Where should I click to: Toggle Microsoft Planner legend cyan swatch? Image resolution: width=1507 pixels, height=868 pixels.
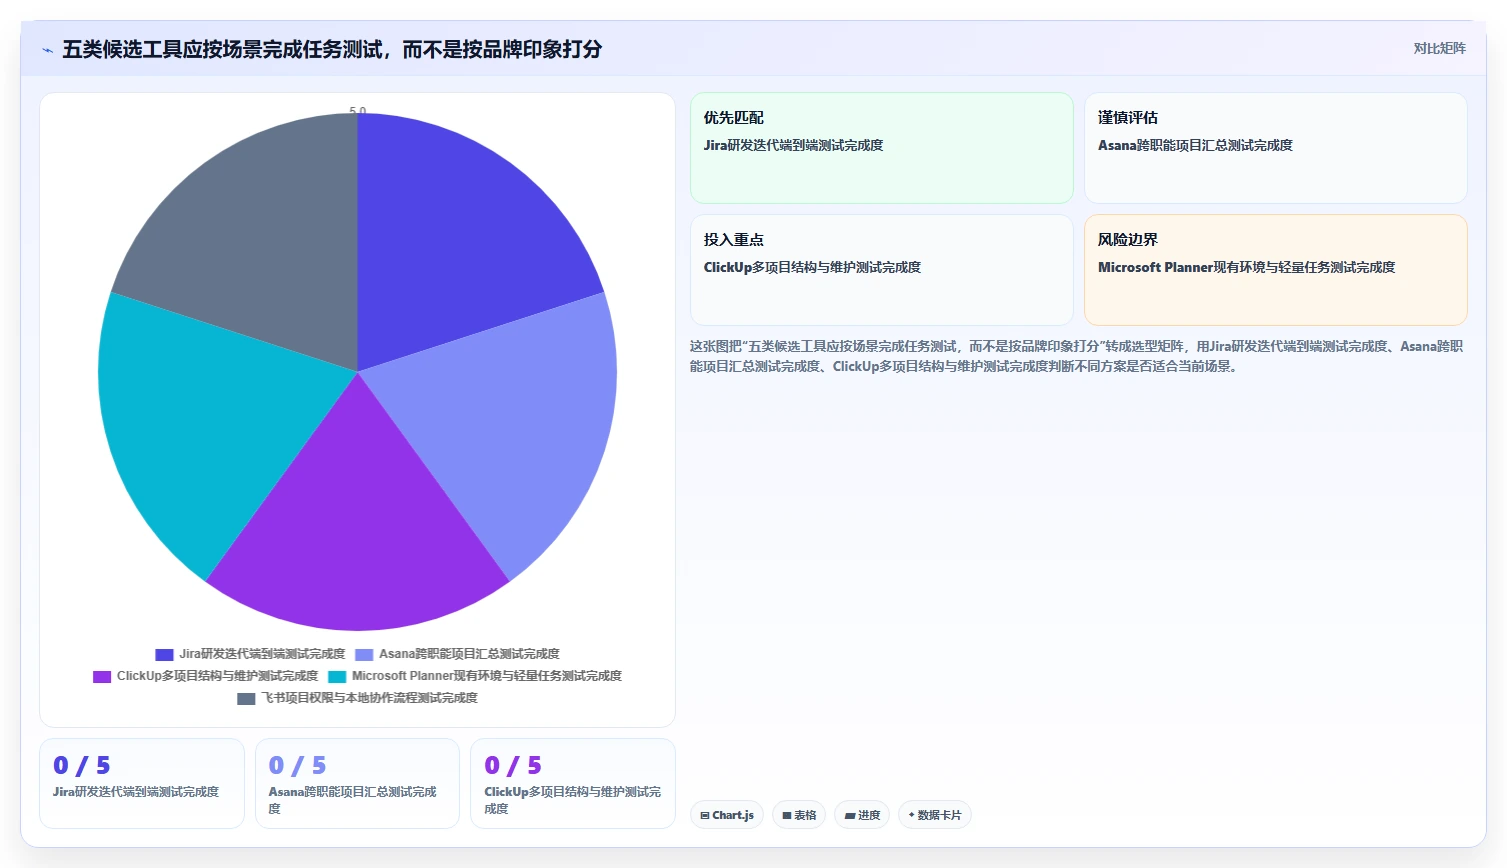coord(337,676)
